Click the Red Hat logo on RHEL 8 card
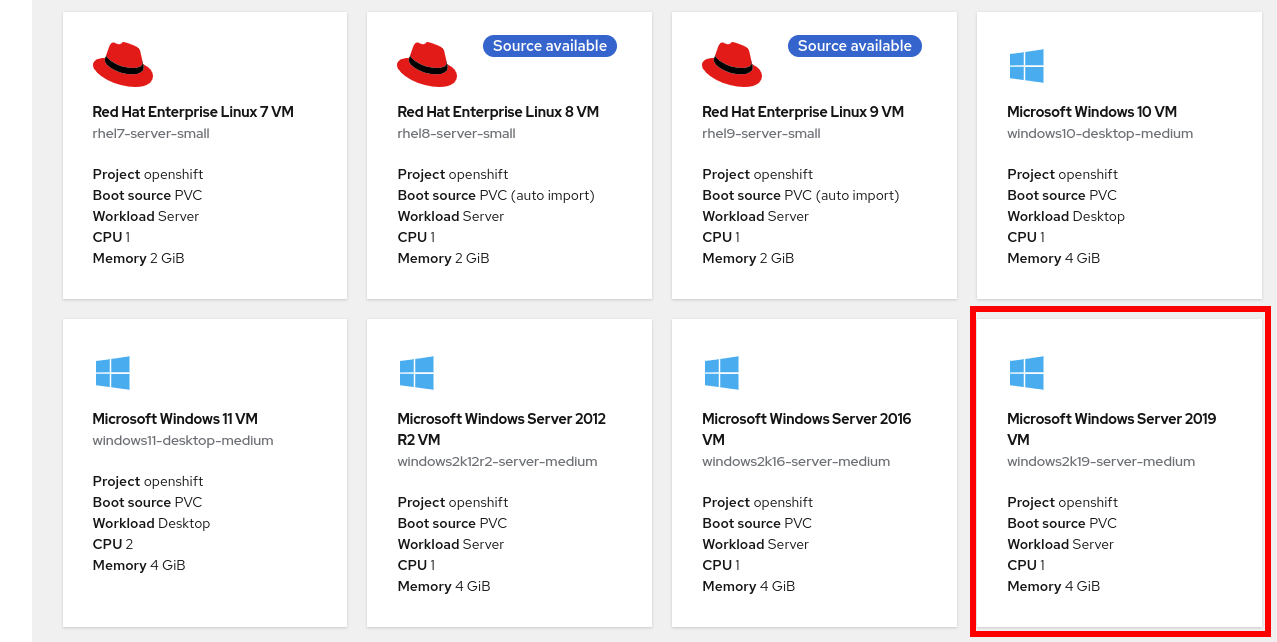 point(427,65)
